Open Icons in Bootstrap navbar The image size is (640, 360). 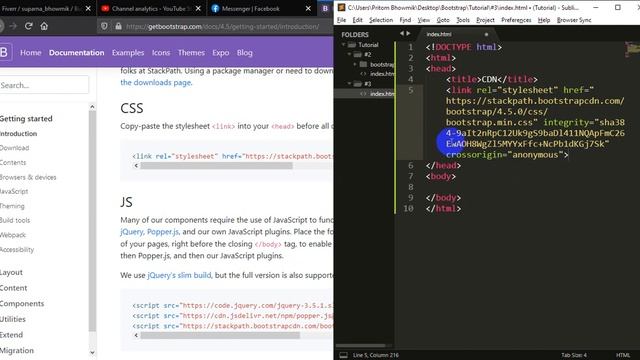coord(161,53)
